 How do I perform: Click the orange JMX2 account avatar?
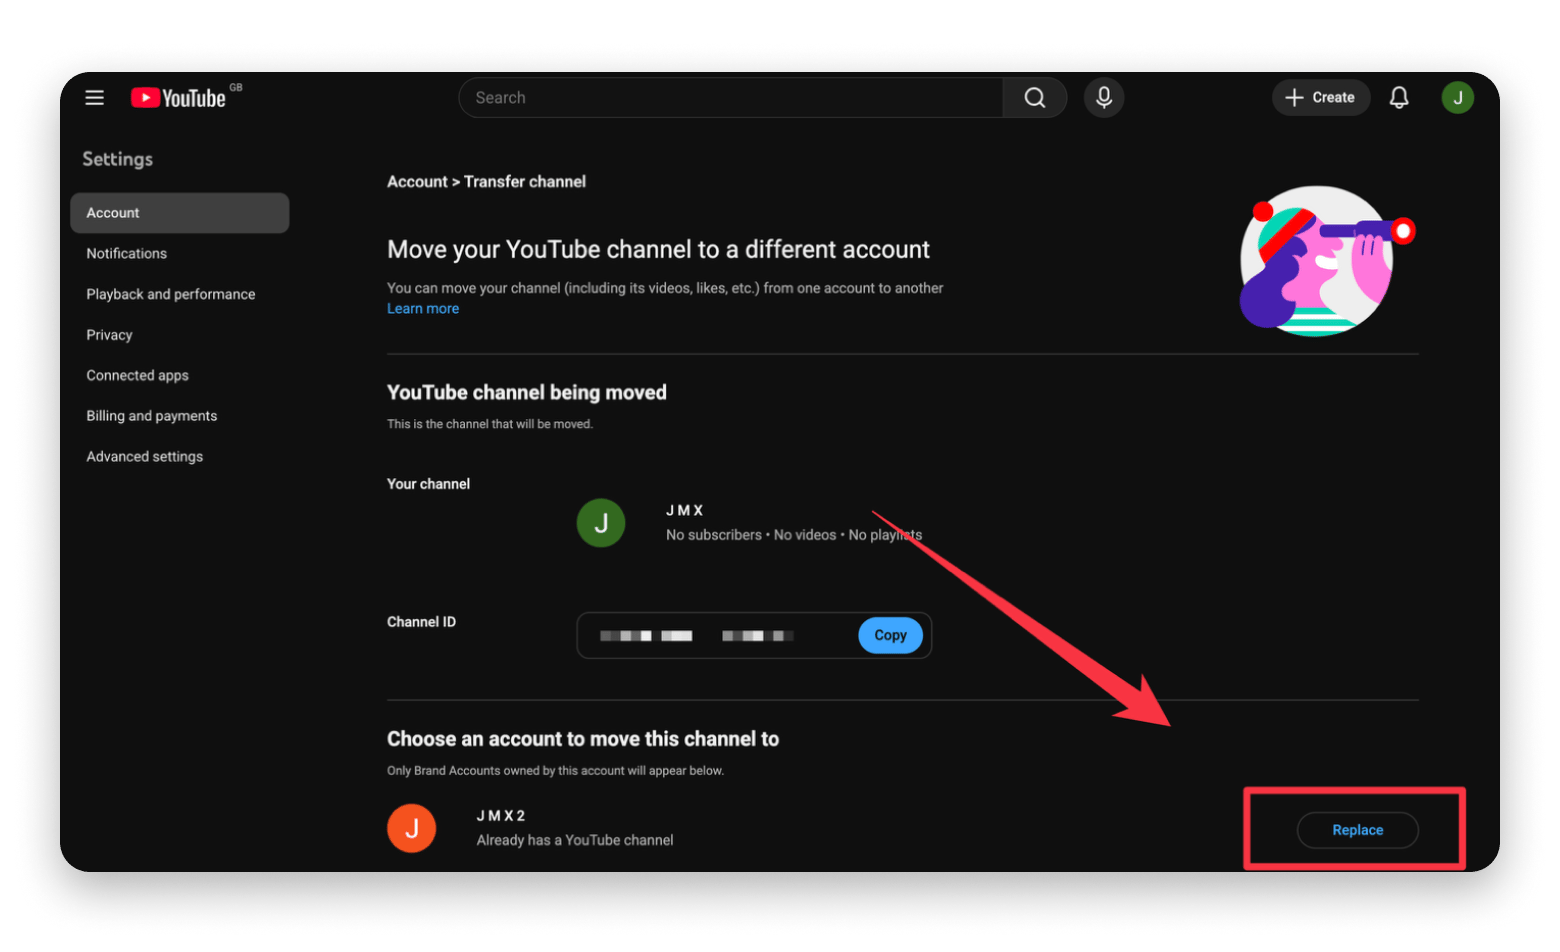(x=411, y=829)
